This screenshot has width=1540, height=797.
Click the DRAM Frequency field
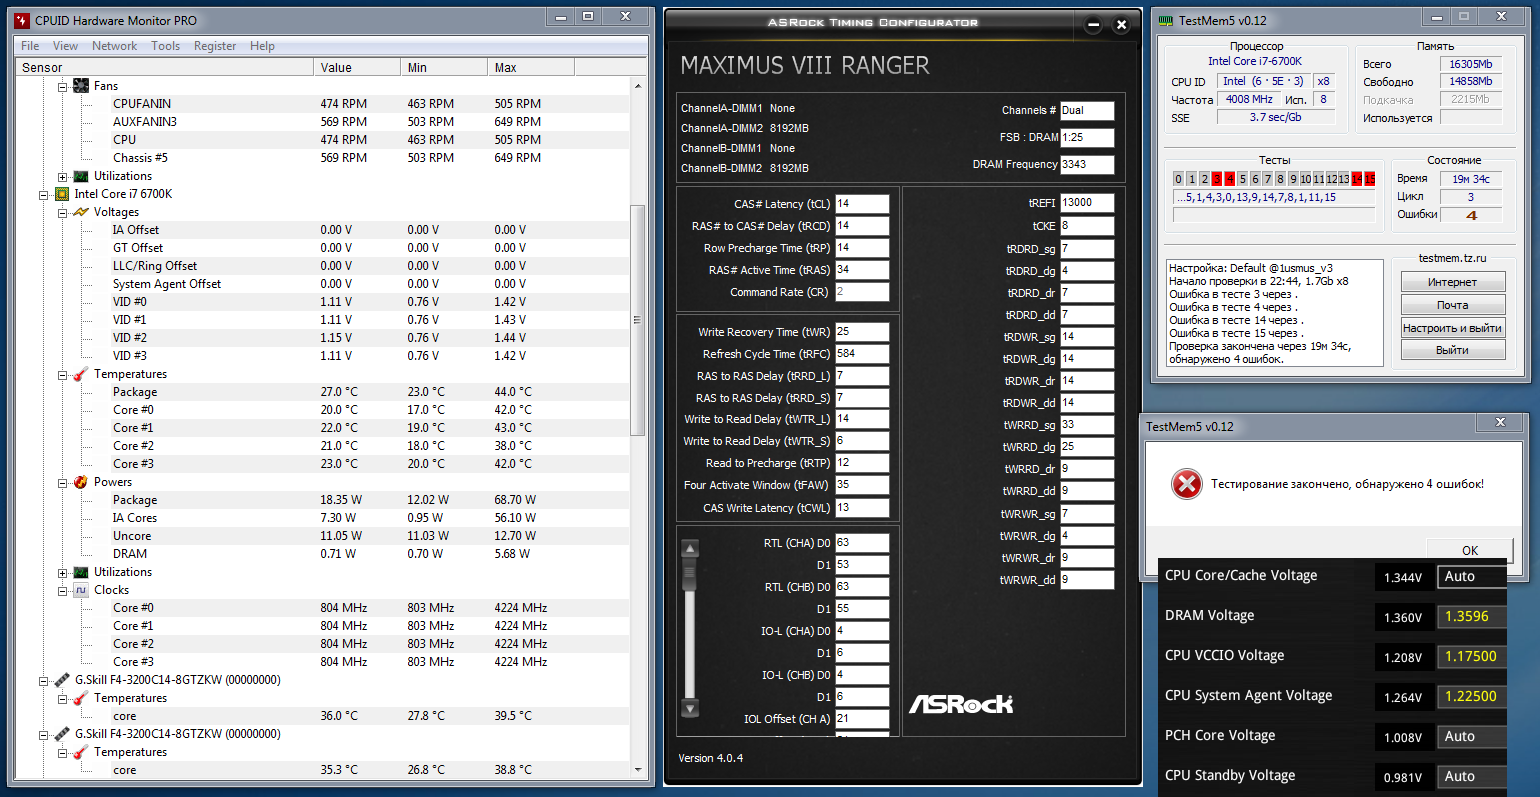click(1087, 164)
